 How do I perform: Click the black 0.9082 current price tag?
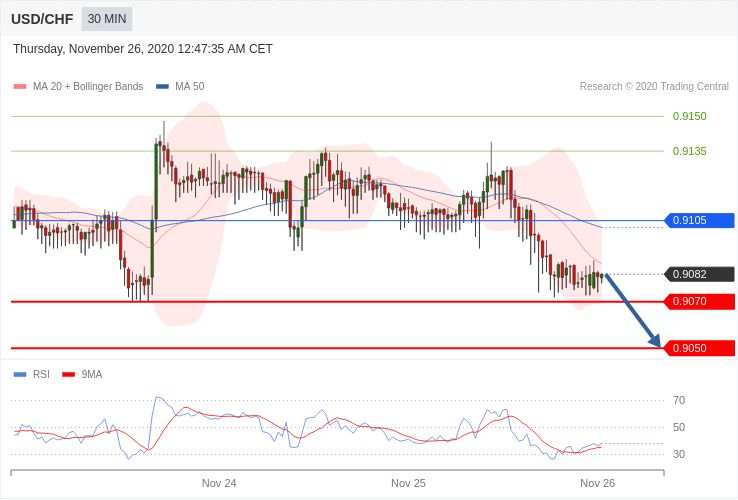(x=699, y=274)
